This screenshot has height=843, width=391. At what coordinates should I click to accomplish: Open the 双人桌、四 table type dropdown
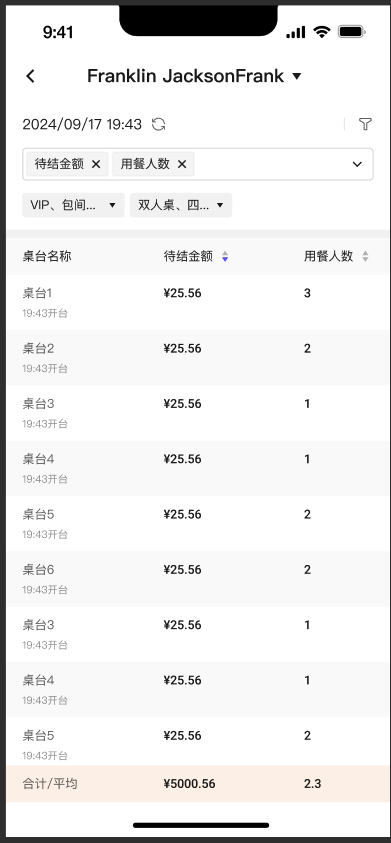[x=181, y=205]
